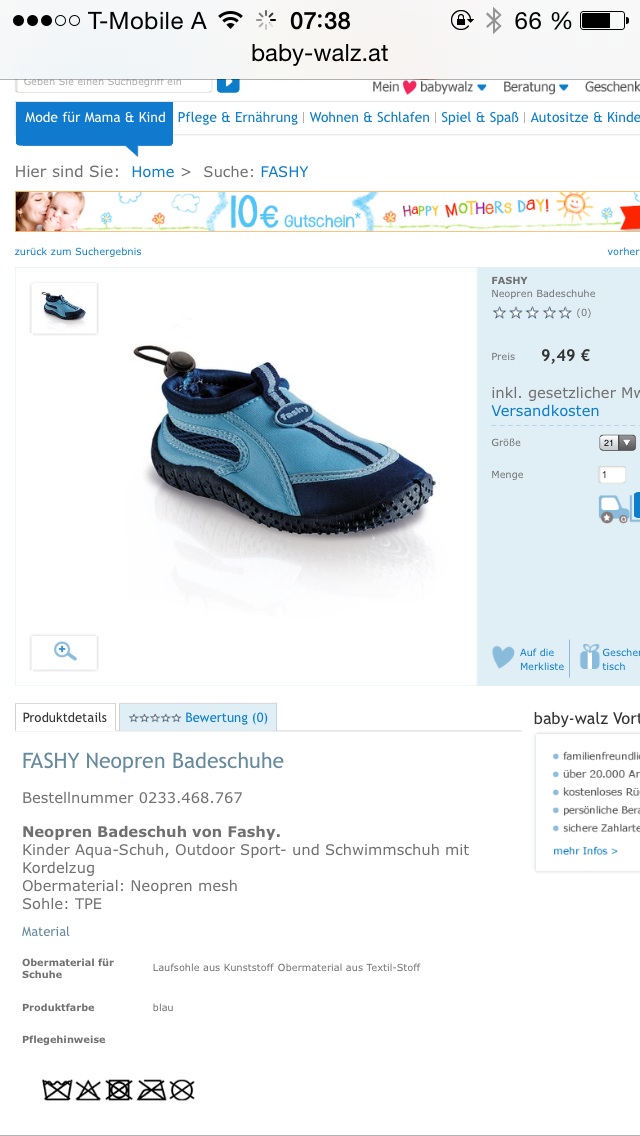The height and width of the screenshot is (1136, 640).
Task: Click the heart icon for Auf die Merkliste
Action: (x=503, y=658)
